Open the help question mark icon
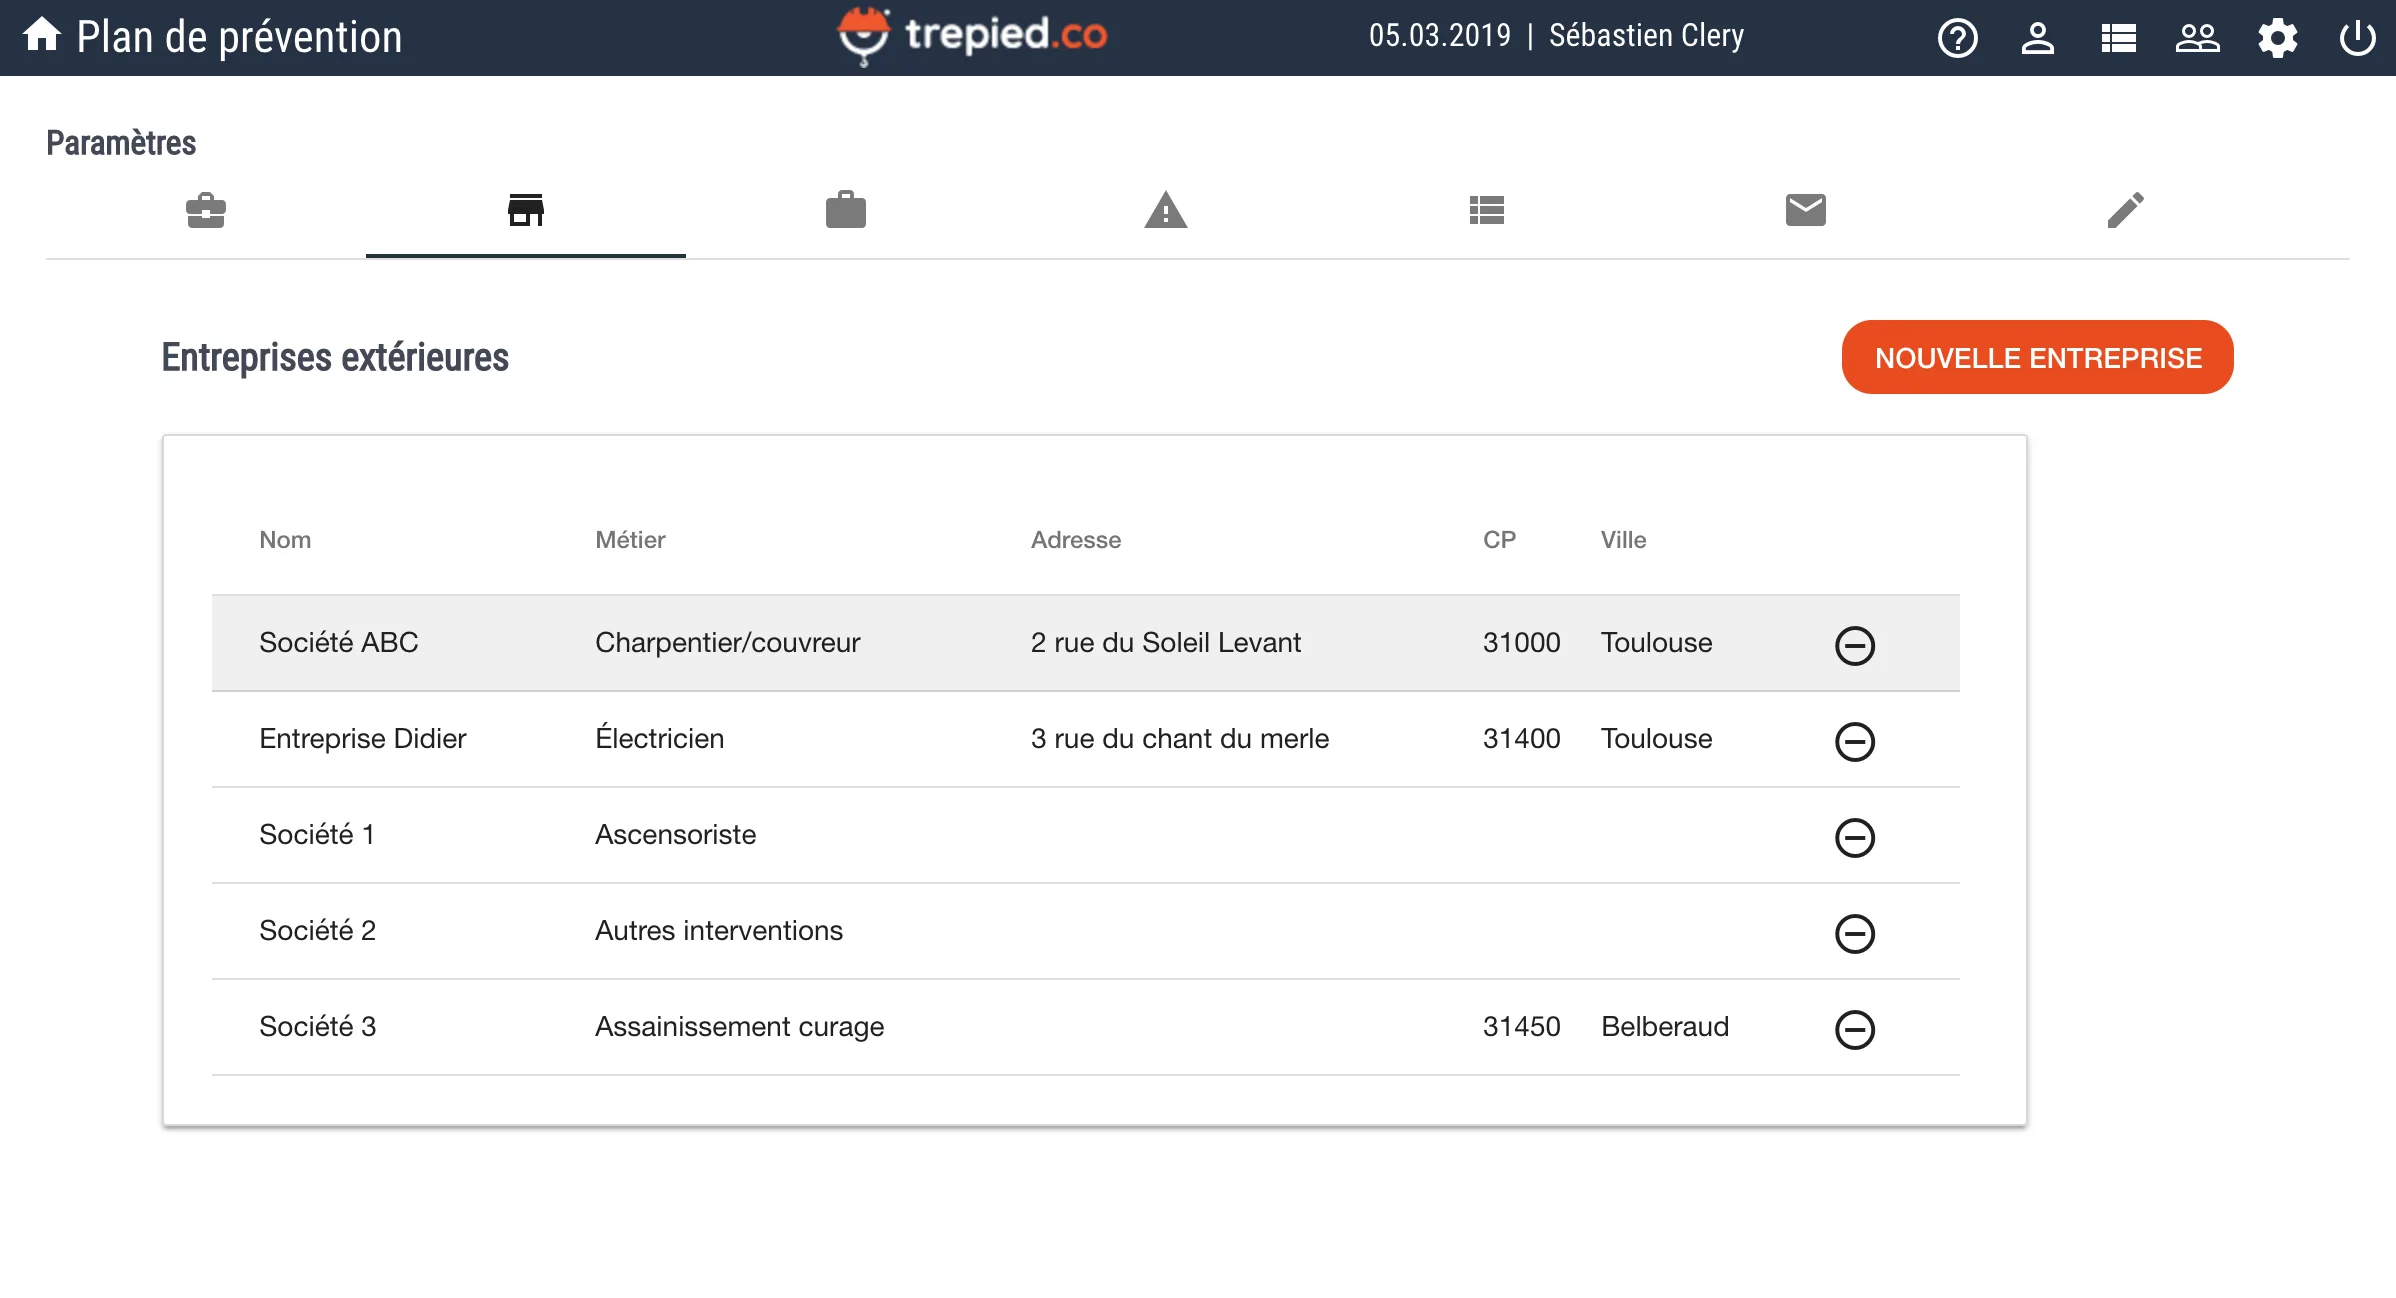2396x1298 pixels. (1957, 38)
